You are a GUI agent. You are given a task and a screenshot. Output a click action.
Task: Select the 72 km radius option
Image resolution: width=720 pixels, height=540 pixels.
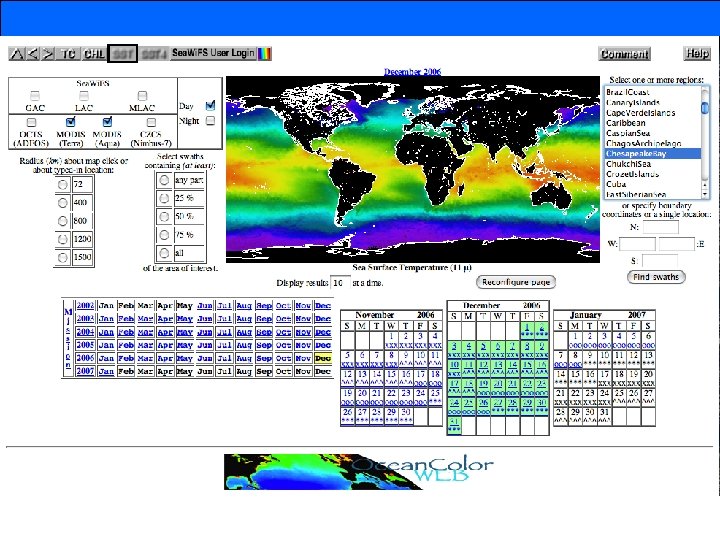pyautogui.click(x=62, y=185)
